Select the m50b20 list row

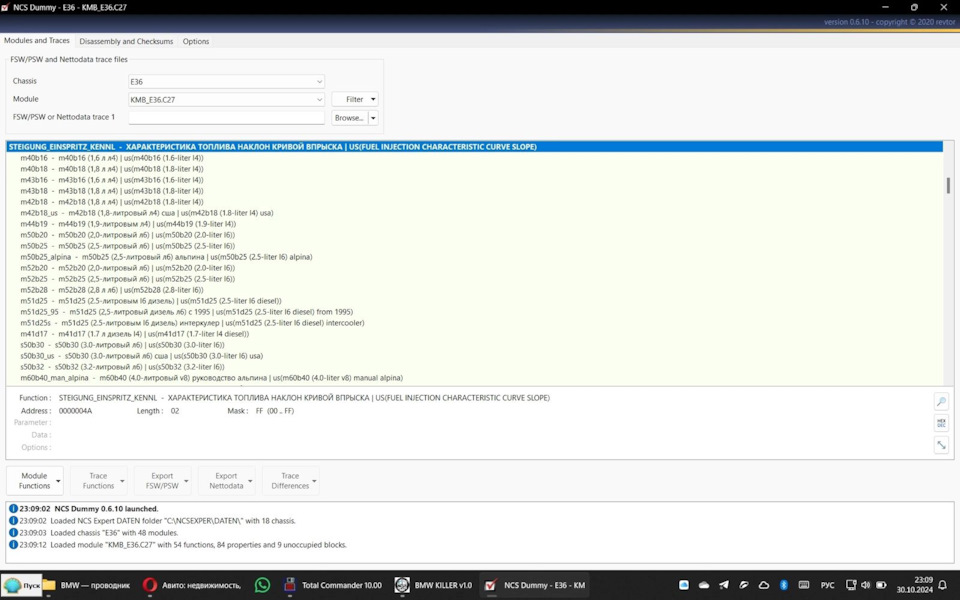coord(474,235)
